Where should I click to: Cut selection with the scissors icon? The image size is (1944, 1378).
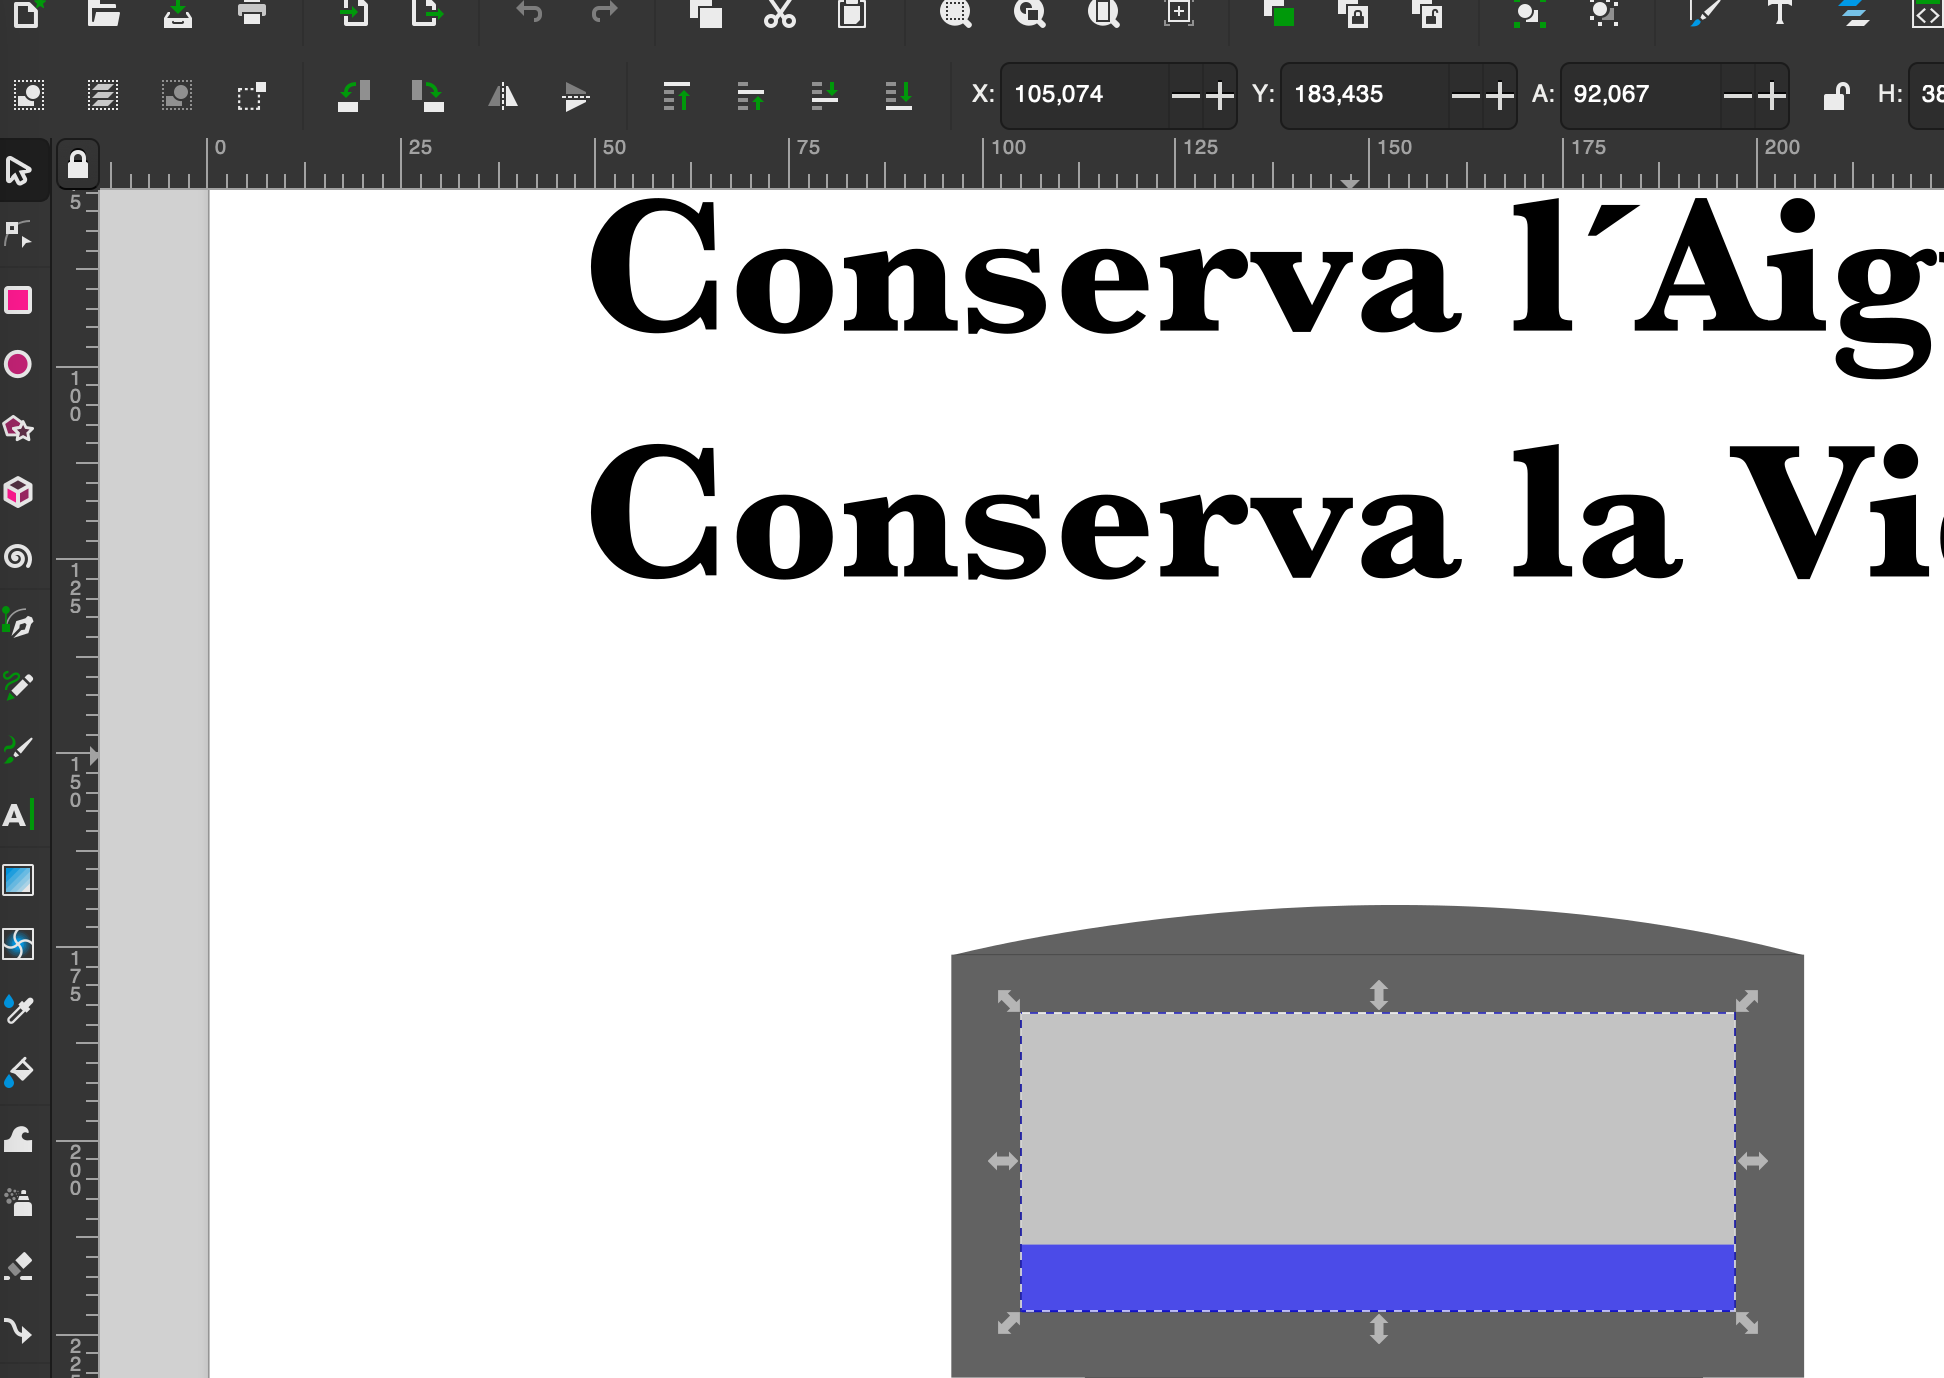779,13
